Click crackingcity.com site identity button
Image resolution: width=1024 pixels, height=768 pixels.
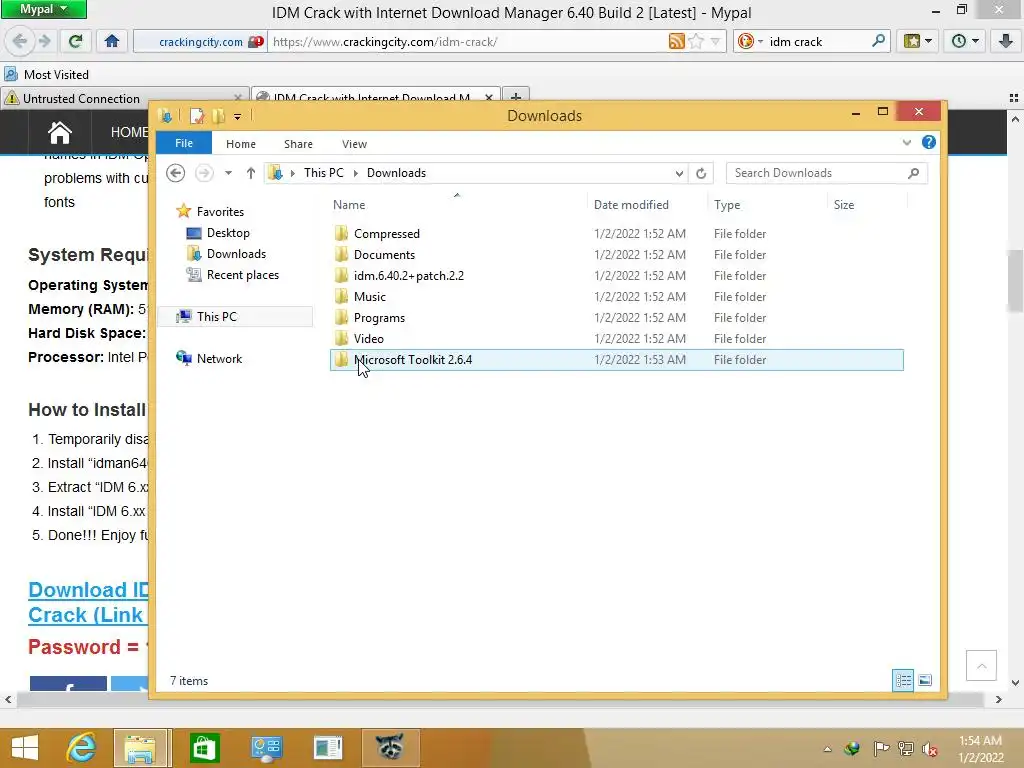point(200,41)
